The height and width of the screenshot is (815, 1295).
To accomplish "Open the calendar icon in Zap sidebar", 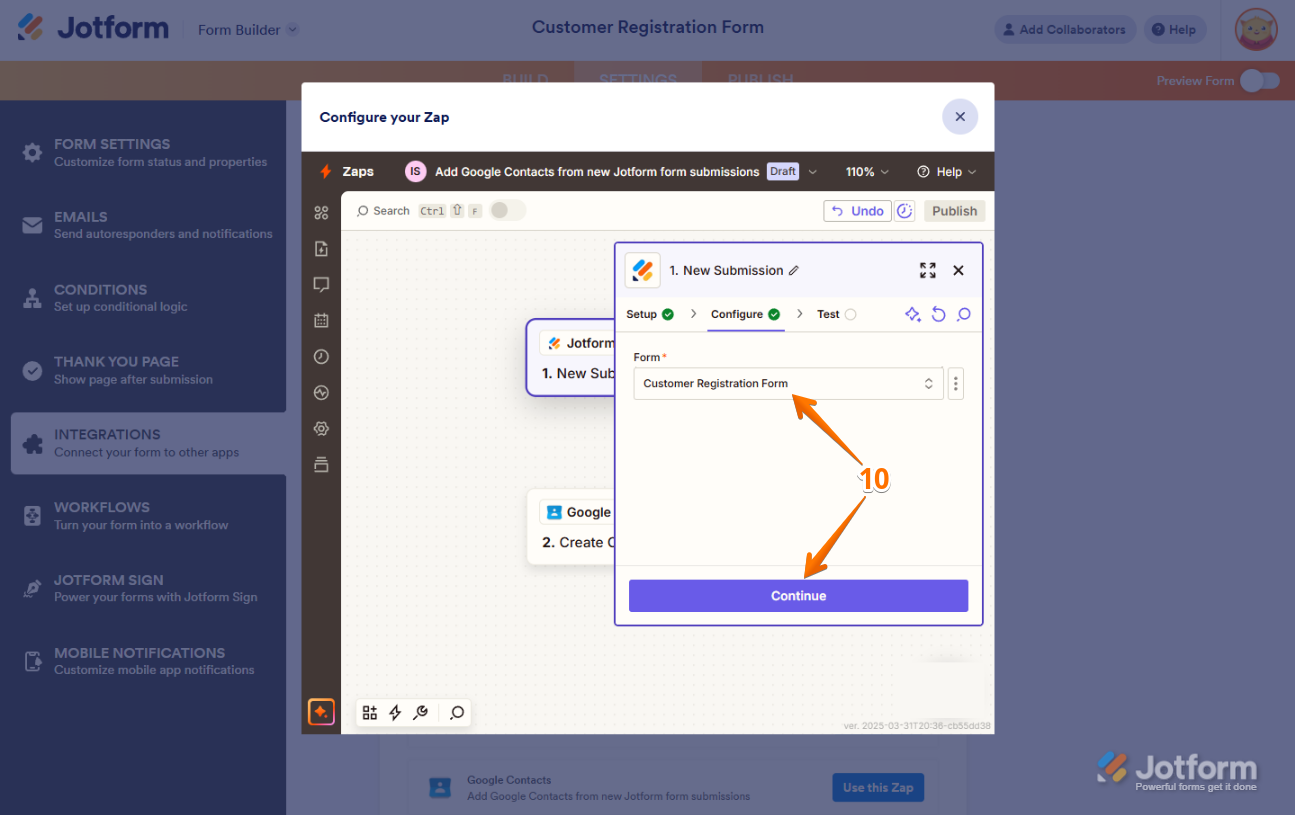I will 321,321.
